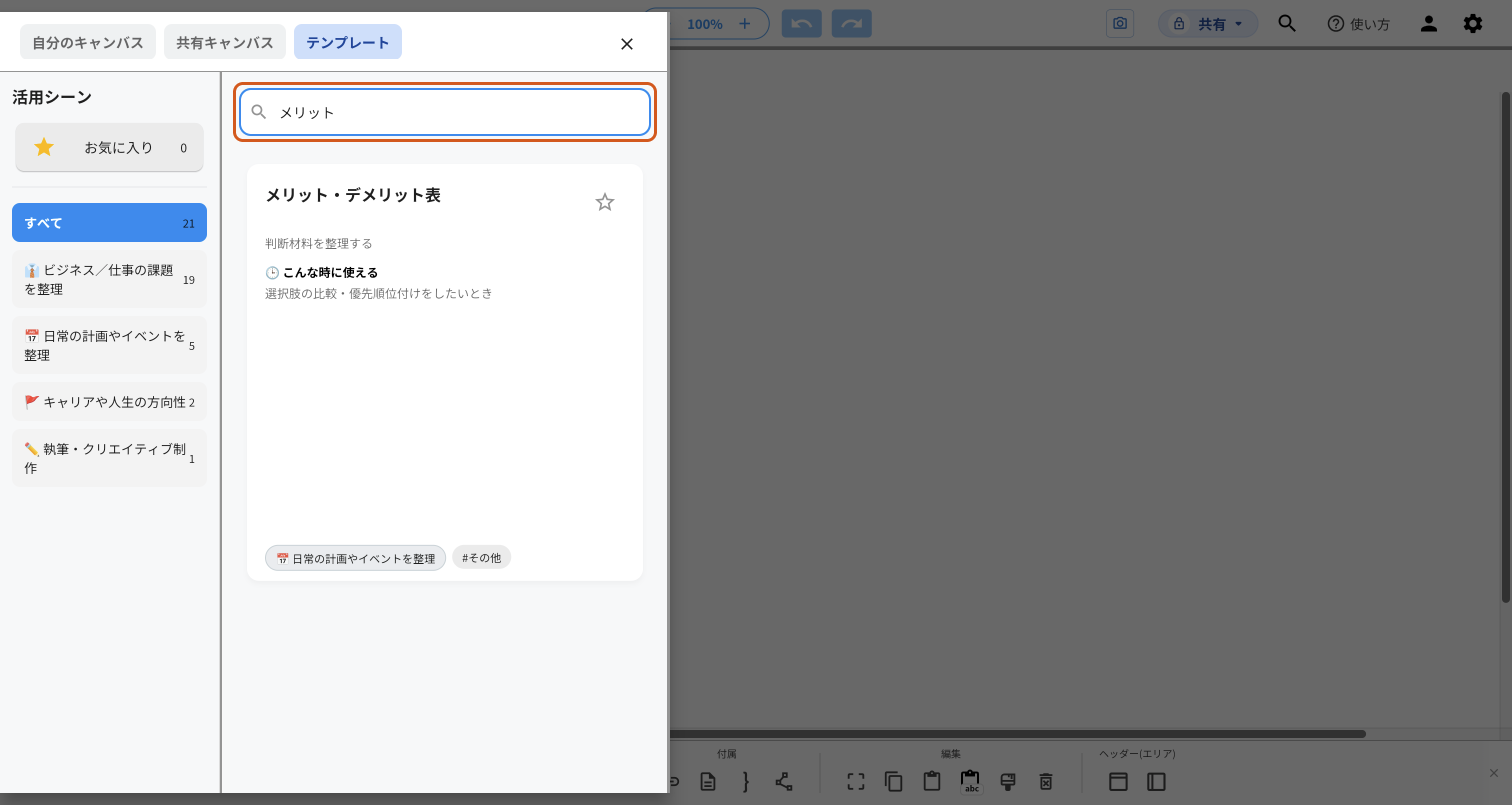Open the メリット・デメリット表 template title
The width and height of the screenshot is (1512, 805).
[x=353, y=195]
